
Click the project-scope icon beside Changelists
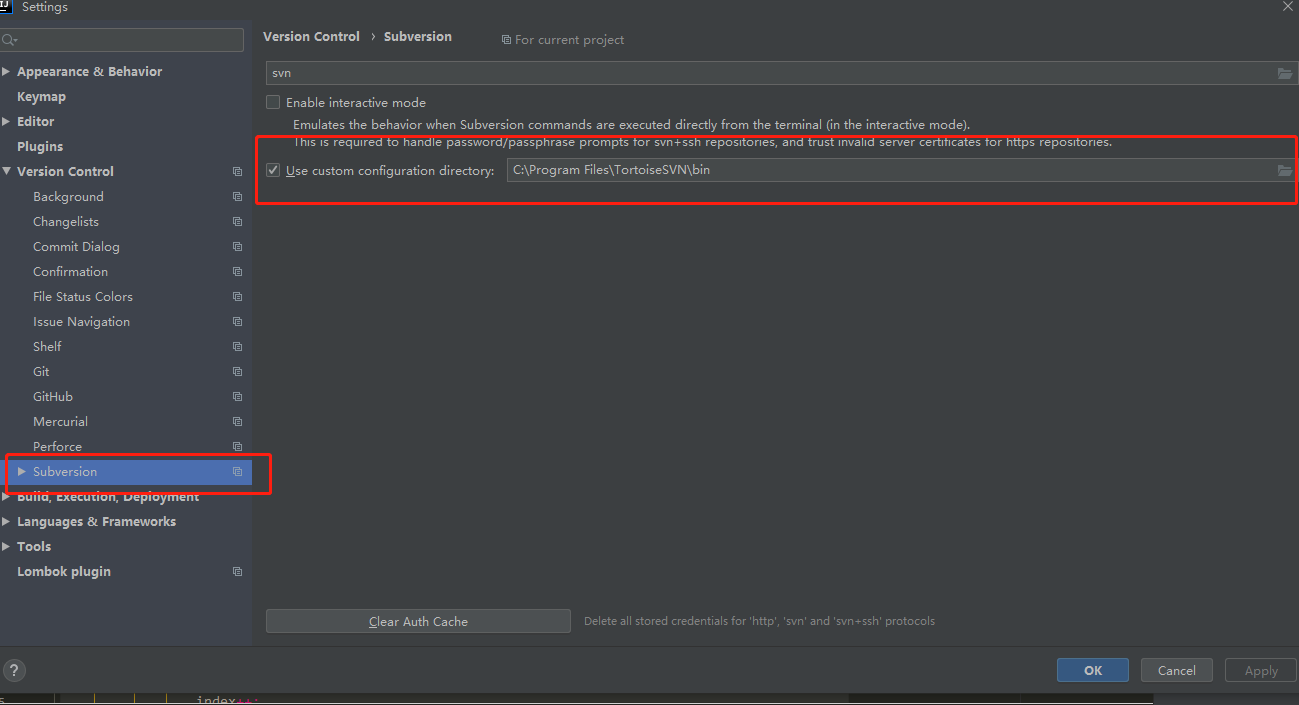tap(237, 221)
